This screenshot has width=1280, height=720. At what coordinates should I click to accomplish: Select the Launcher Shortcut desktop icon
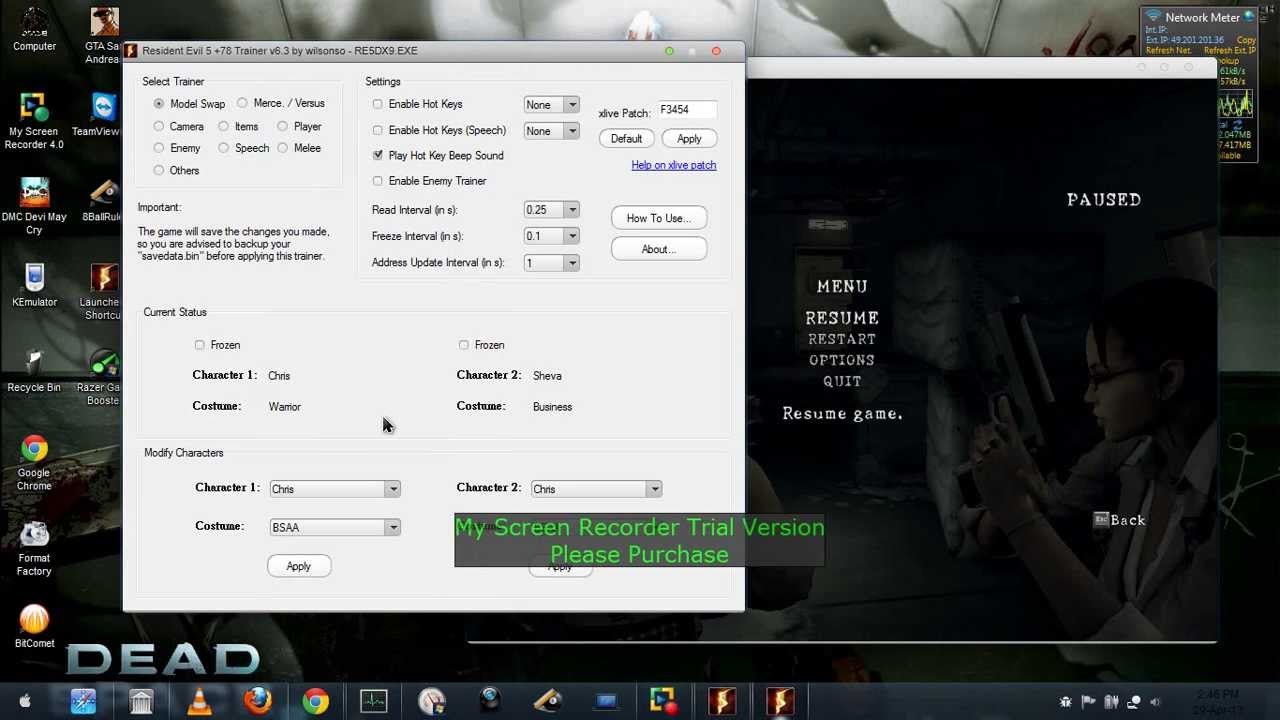coord(102,292)
